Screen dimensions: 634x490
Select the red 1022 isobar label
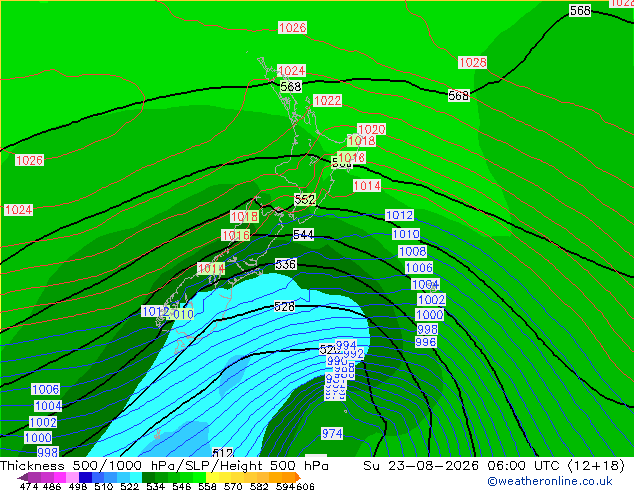[328, 100]
